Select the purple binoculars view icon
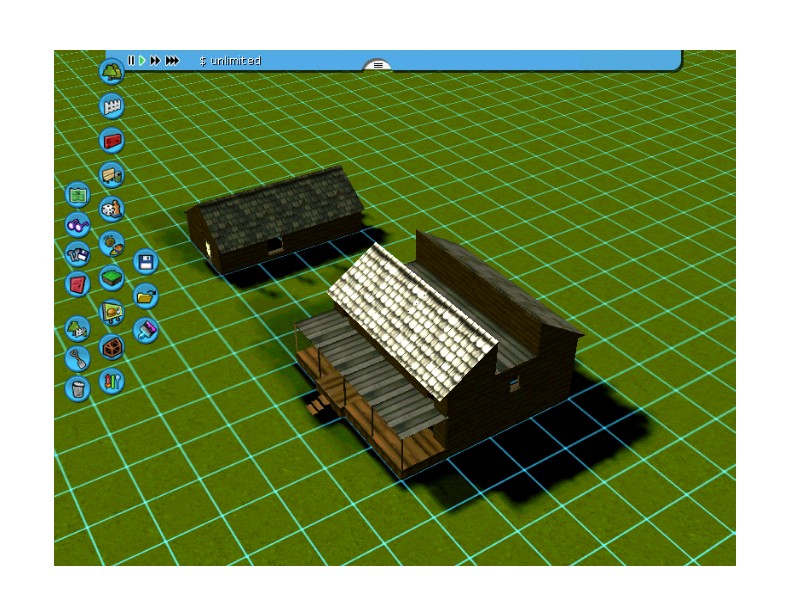The image size is (800, 600). pyautogui.click(x=77, y=224)
